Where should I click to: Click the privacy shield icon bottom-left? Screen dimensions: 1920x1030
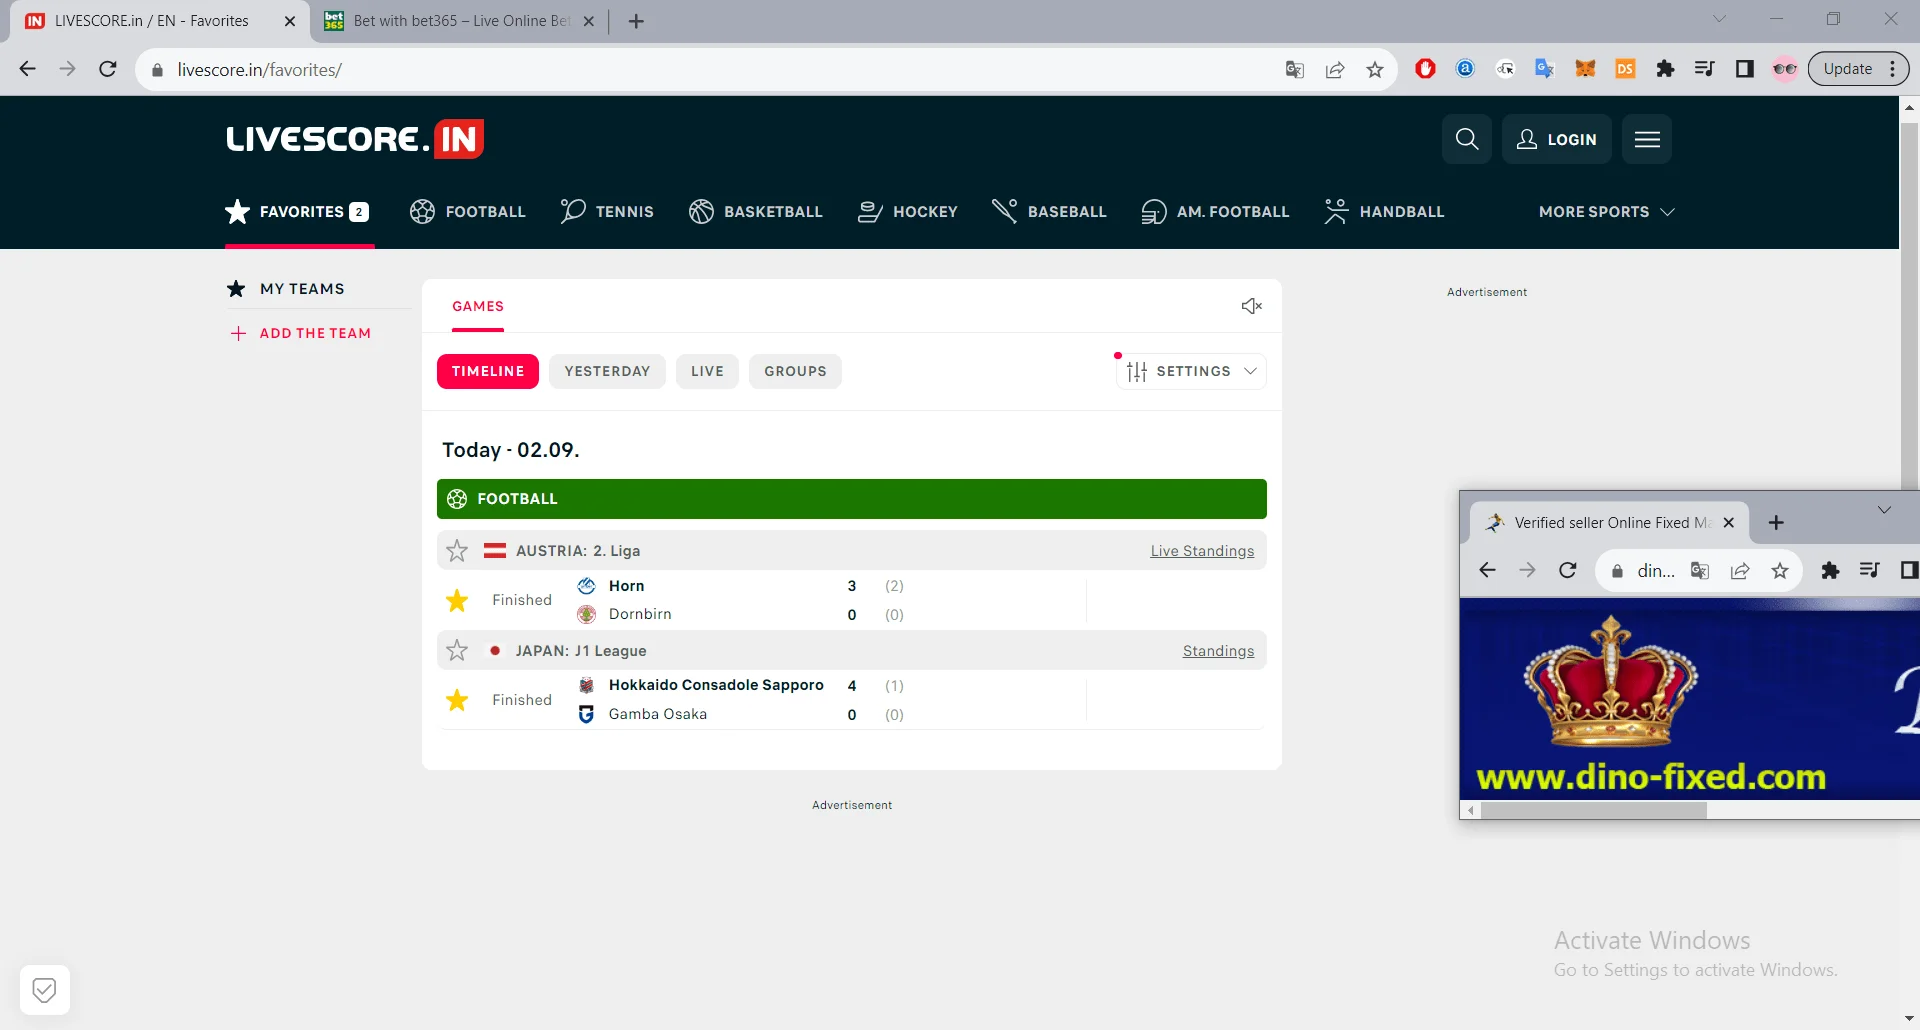[44, 990]
